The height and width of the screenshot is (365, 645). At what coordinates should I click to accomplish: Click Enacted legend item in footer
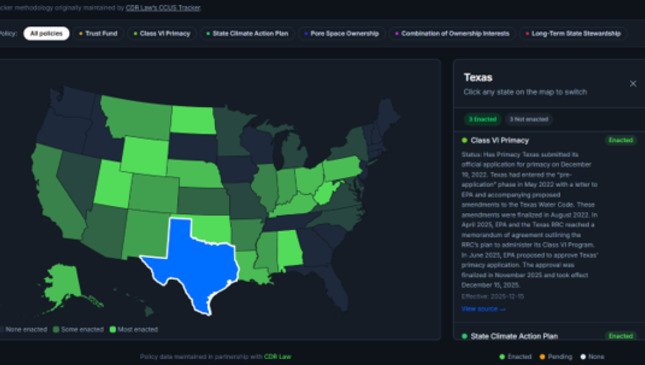point(515,357)
